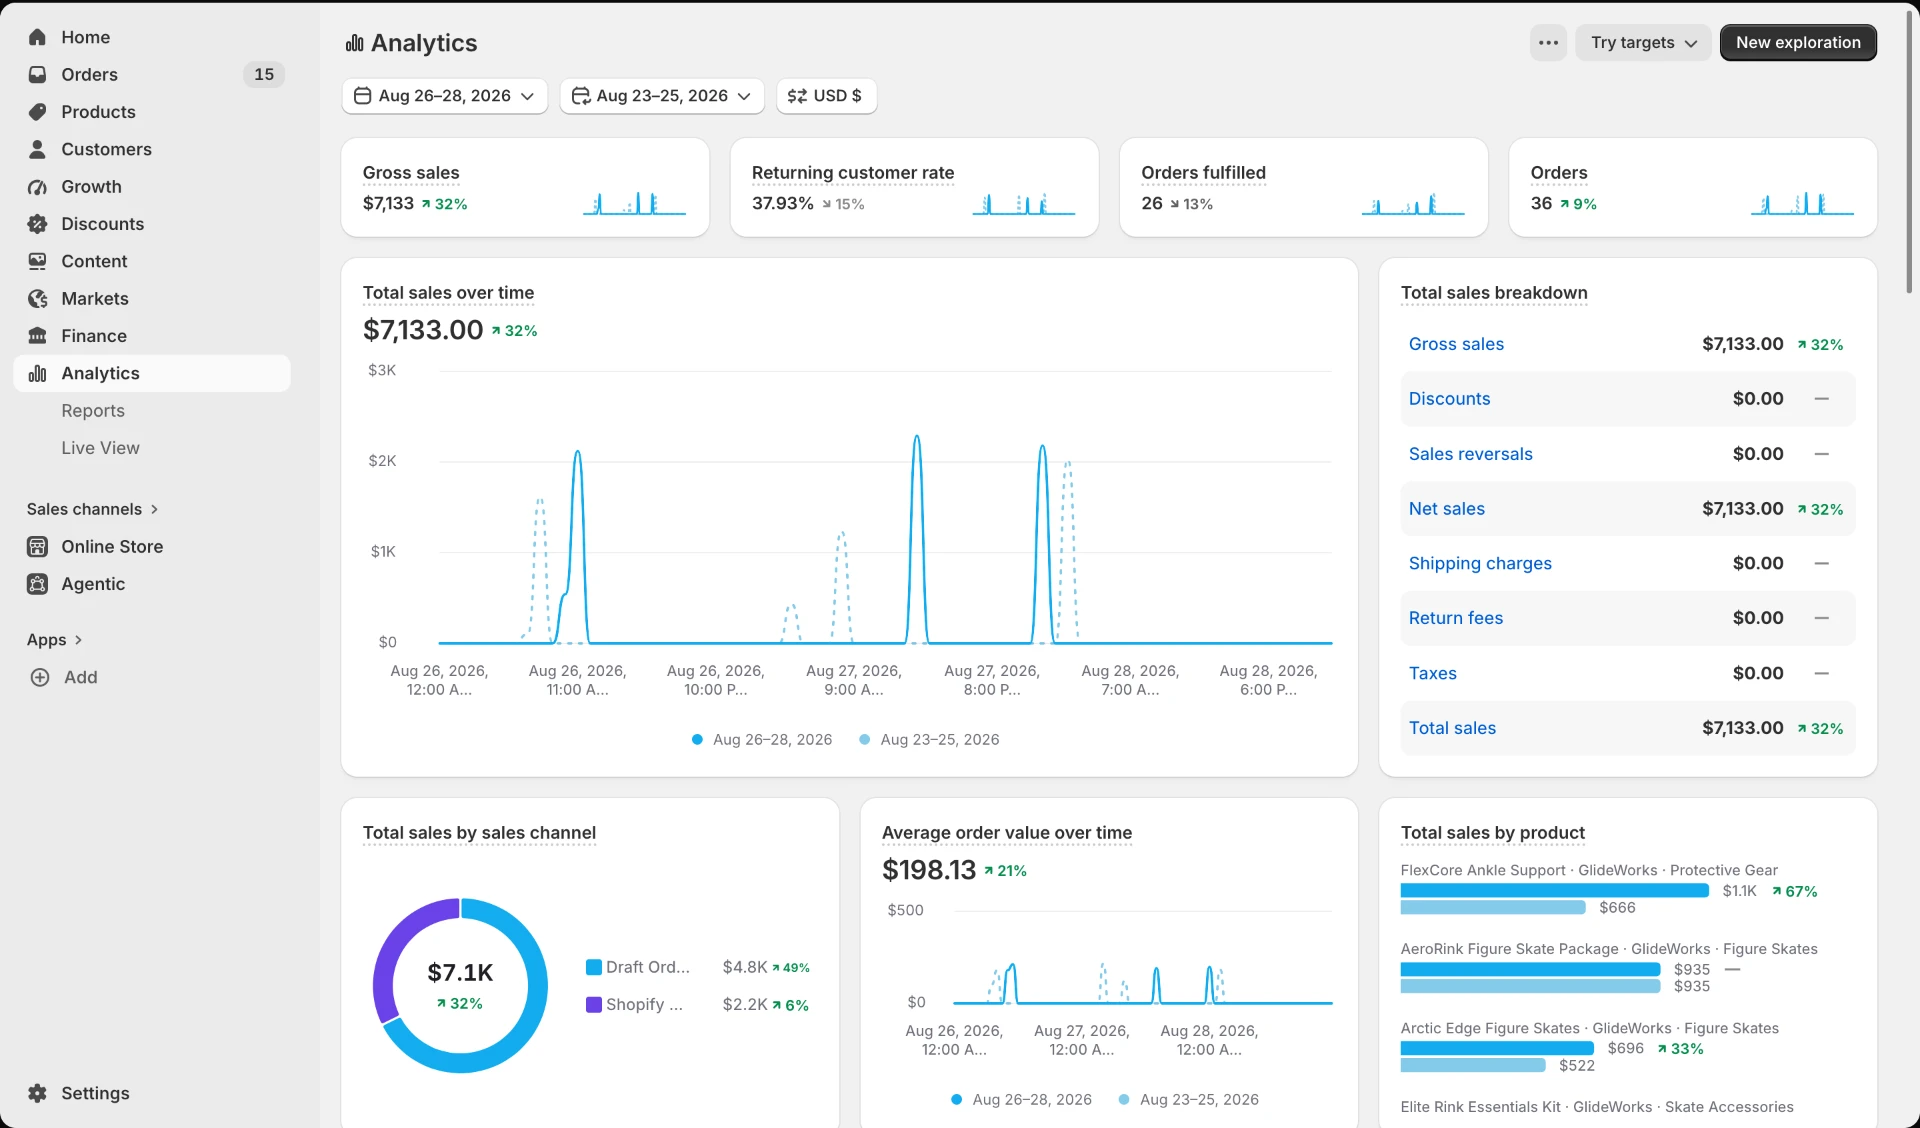Image resolution: width=1920 pixels, height=1128 pixels.
Task: Open the Live View submenu item
Action: pyautogui.click(x=100, y=448)
